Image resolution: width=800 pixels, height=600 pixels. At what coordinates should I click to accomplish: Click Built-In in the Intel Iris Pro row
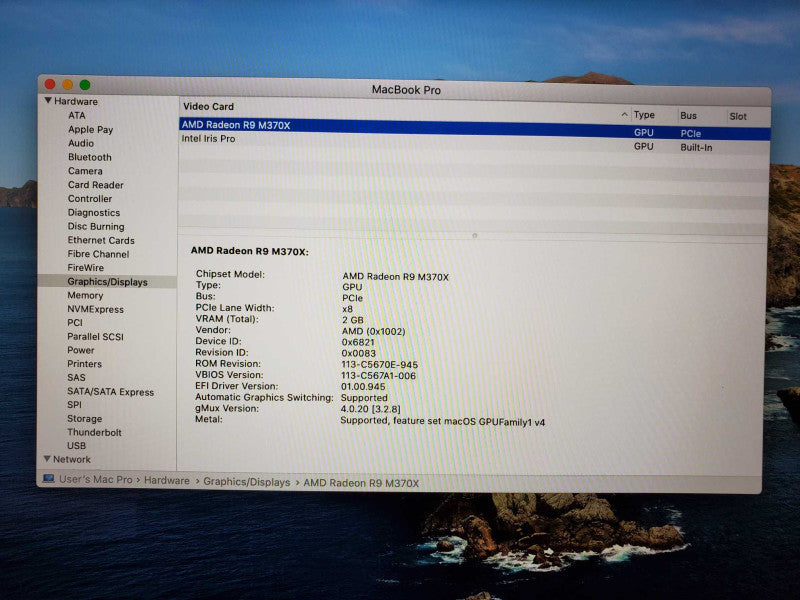point(696,147)
